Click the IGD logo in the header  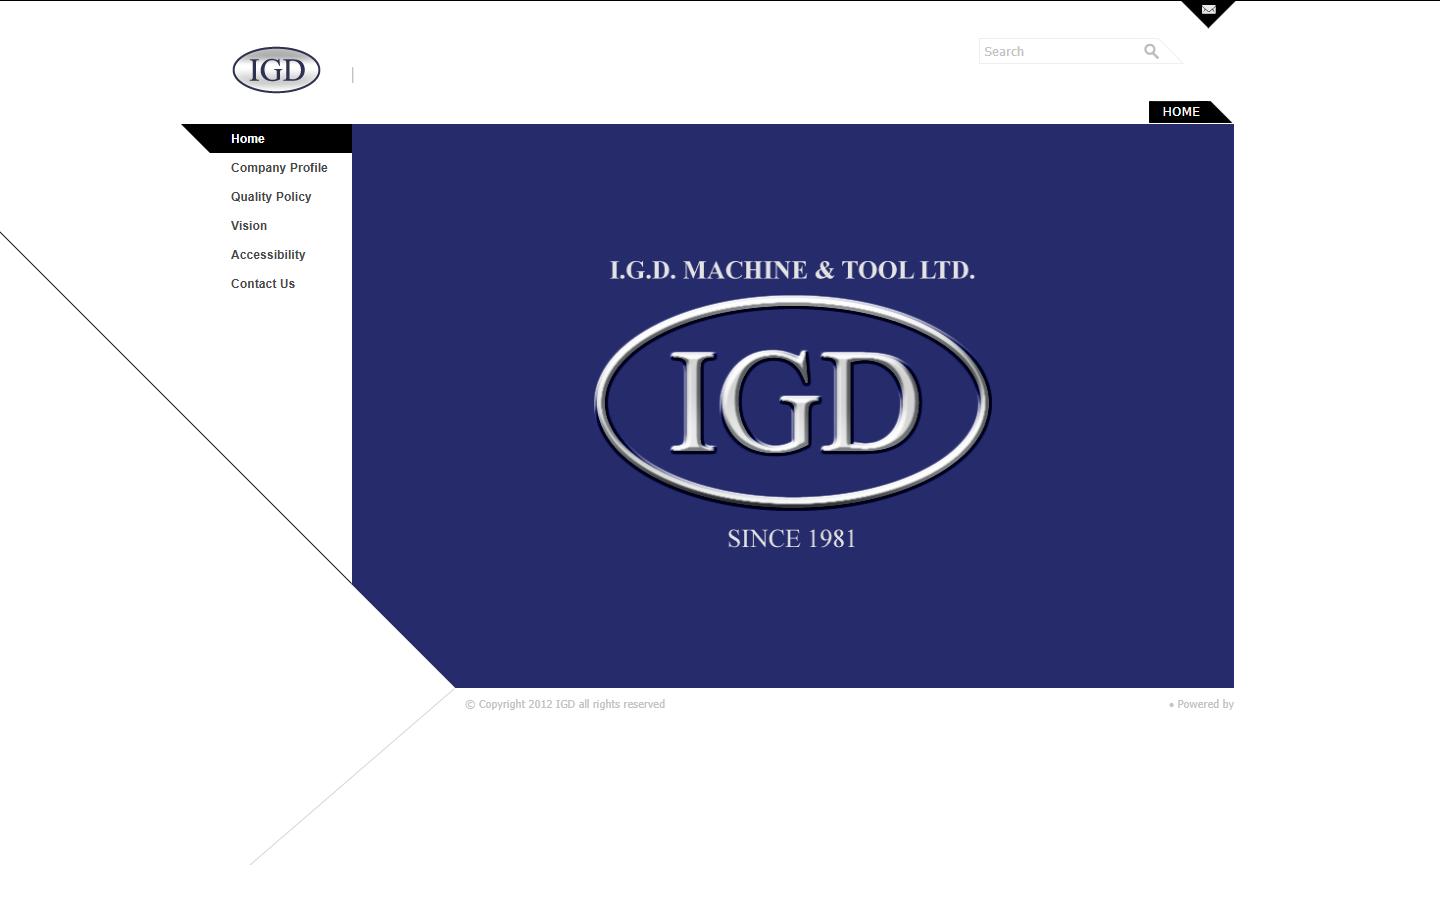point(276,70)
